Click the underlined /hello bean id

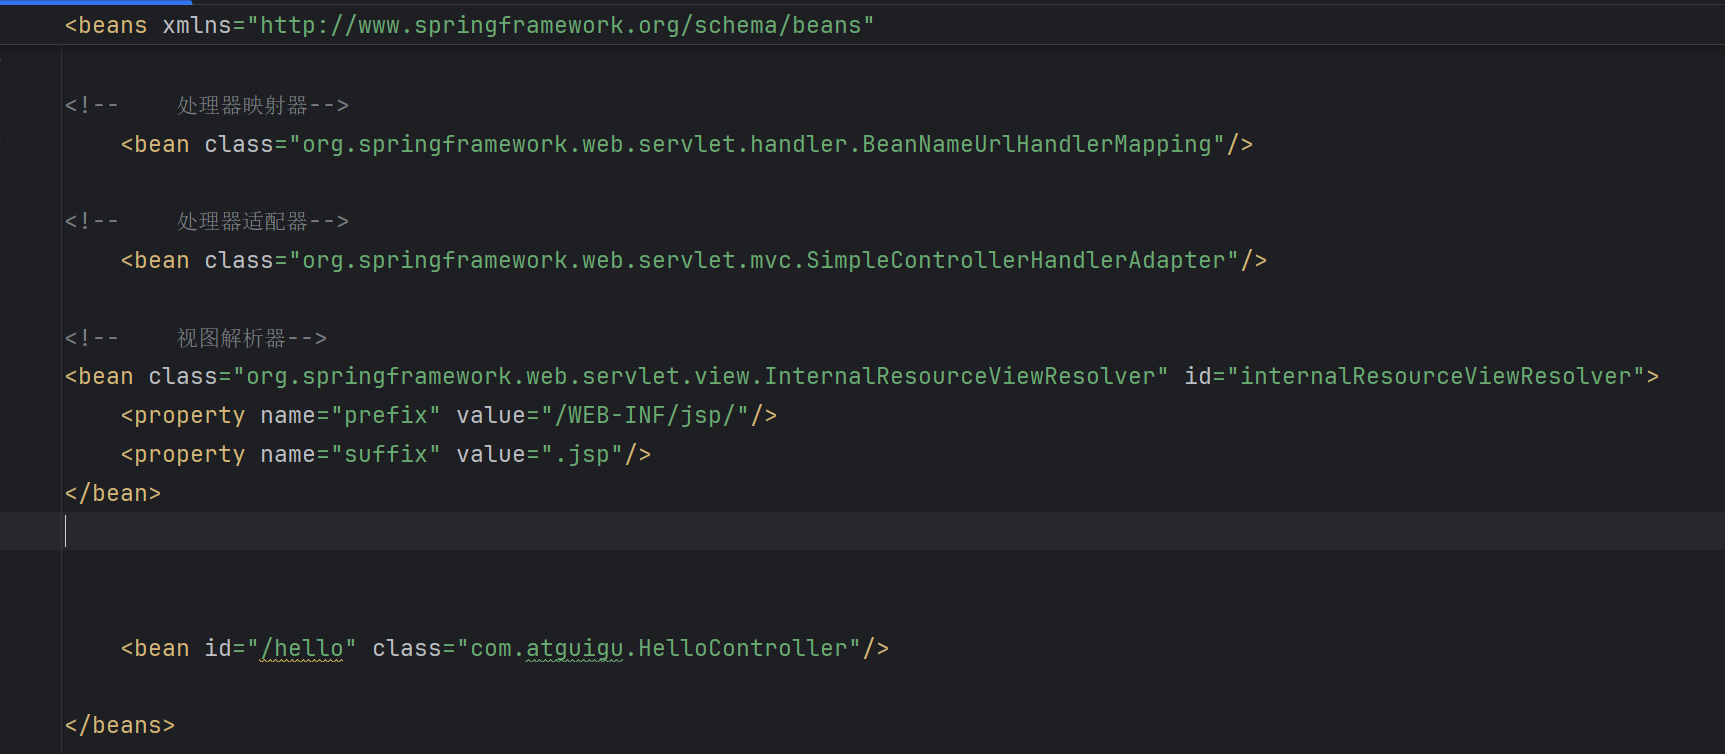(x=301, y=648)
